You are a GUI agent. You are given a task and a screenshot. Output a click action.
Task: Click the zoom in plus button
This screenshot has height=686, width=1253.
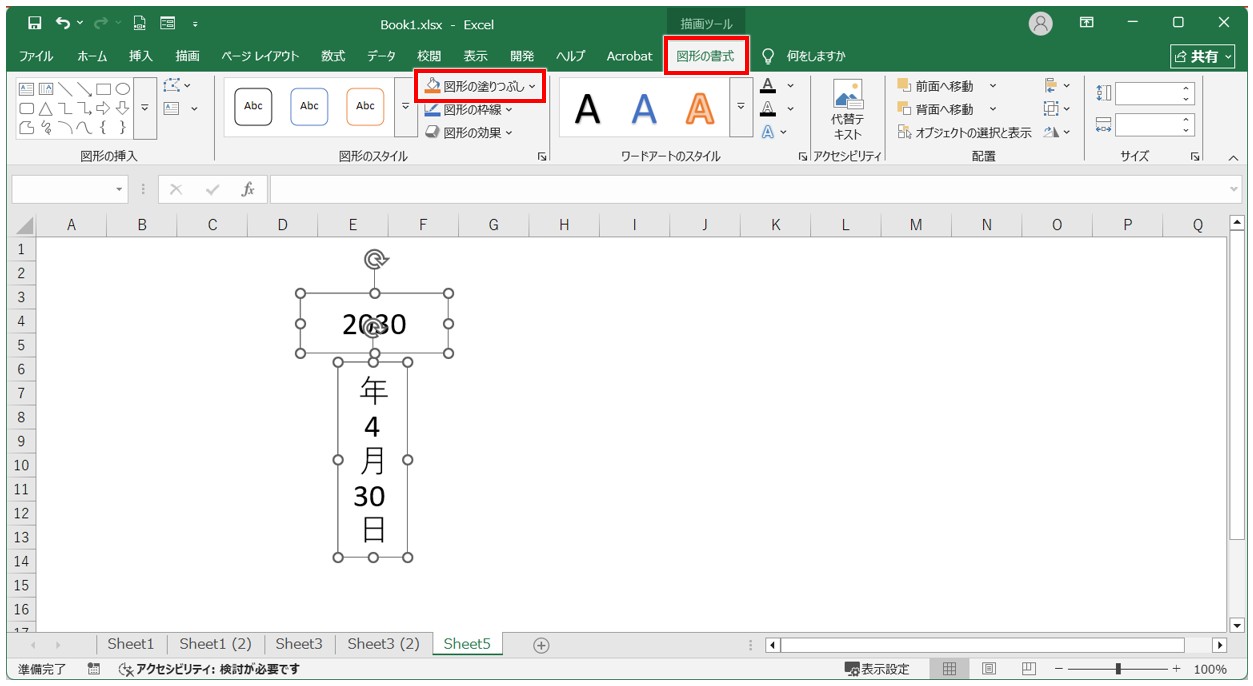point(1176,669)
